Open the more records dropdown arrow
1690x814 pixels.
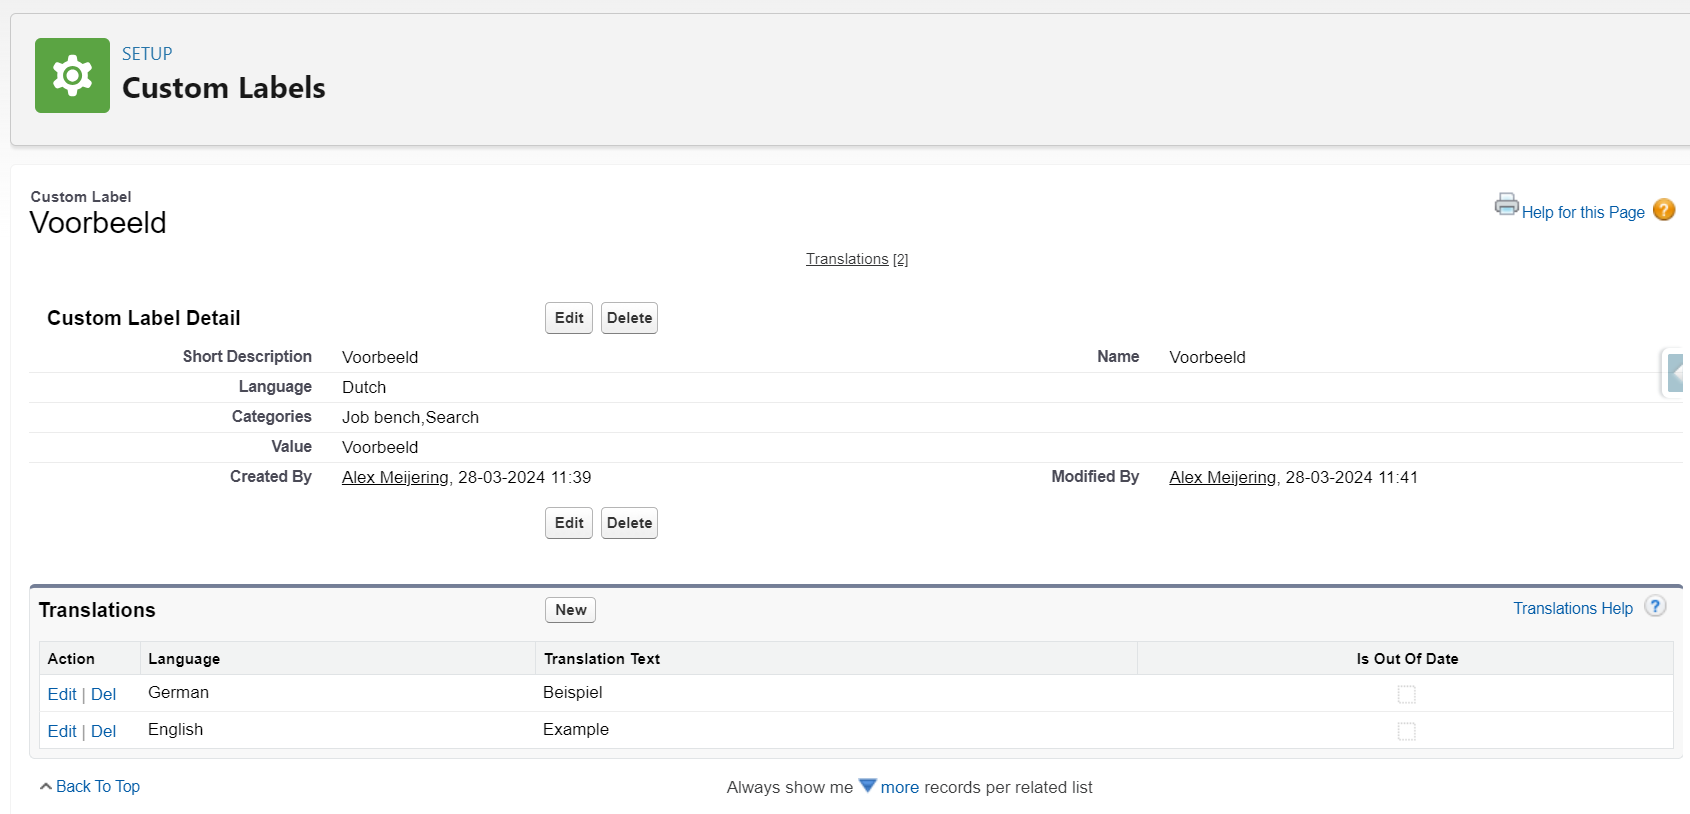867,786
